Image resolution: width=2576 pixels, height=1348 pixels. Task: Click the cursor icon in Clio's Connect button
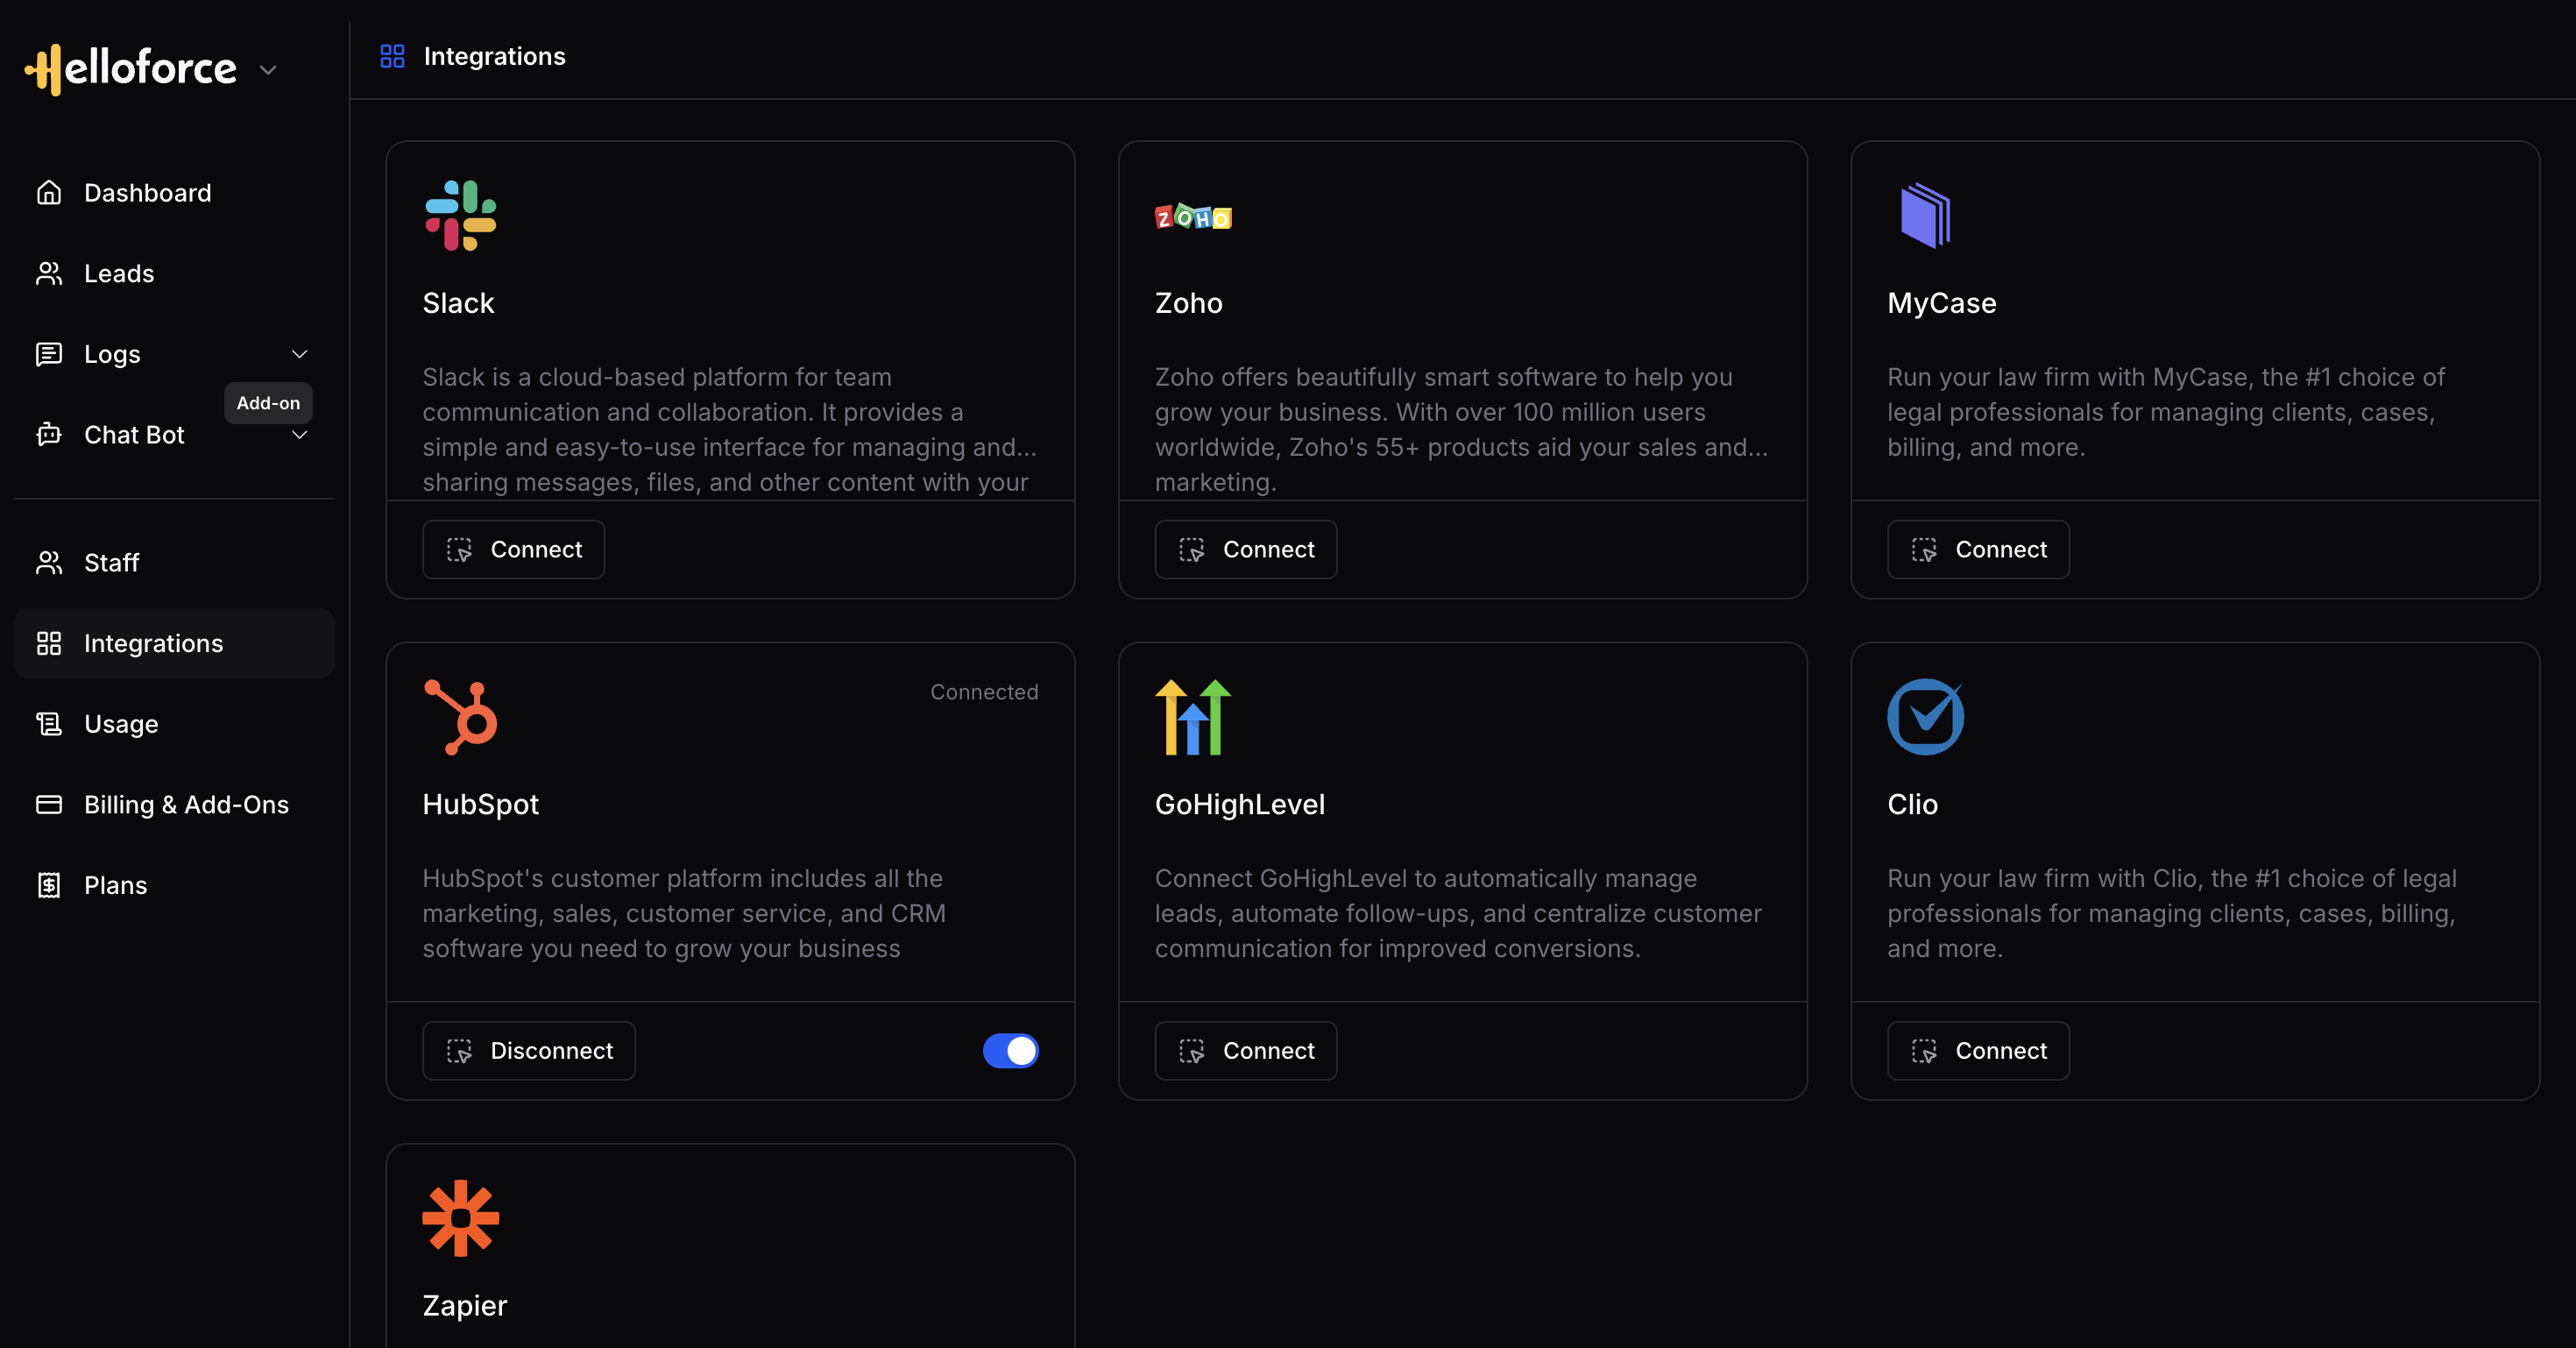click(1924, 1051)
